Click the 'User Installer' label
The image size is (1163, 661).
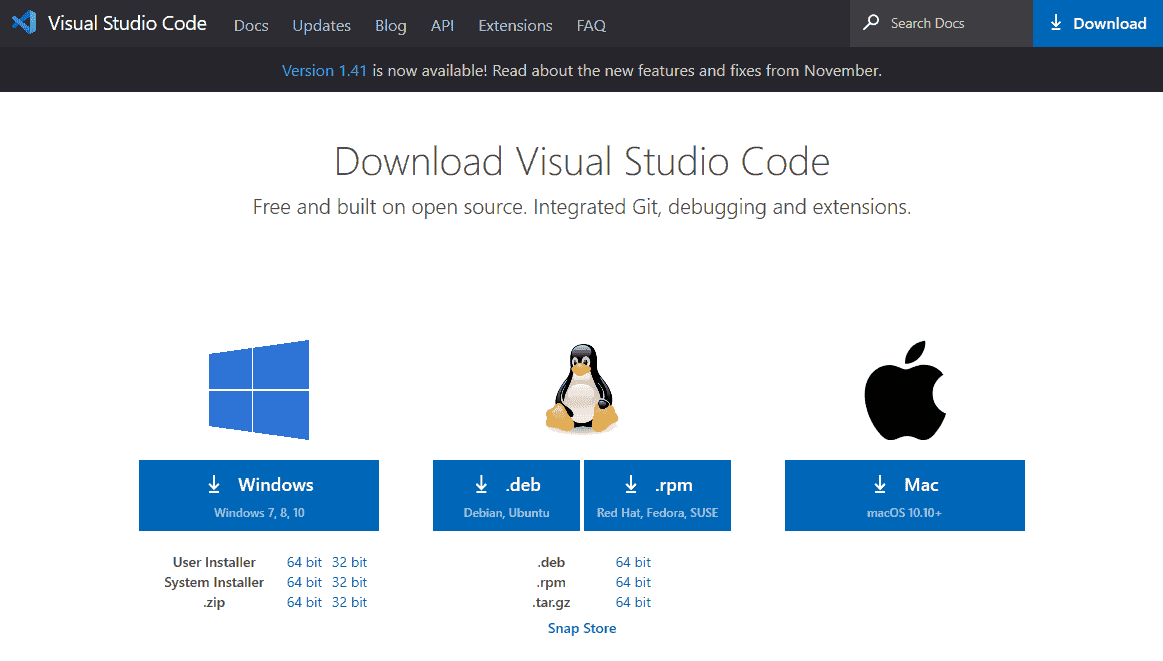coord(214,562)
